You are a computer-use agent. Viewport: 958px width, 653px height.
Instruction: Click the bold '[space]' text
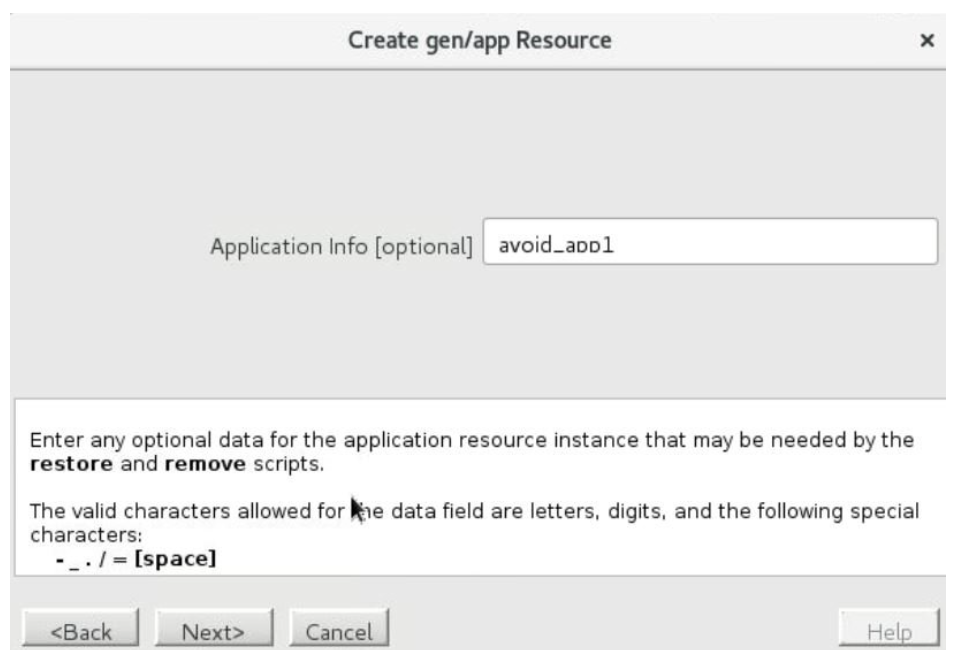(x=176, y=558)
